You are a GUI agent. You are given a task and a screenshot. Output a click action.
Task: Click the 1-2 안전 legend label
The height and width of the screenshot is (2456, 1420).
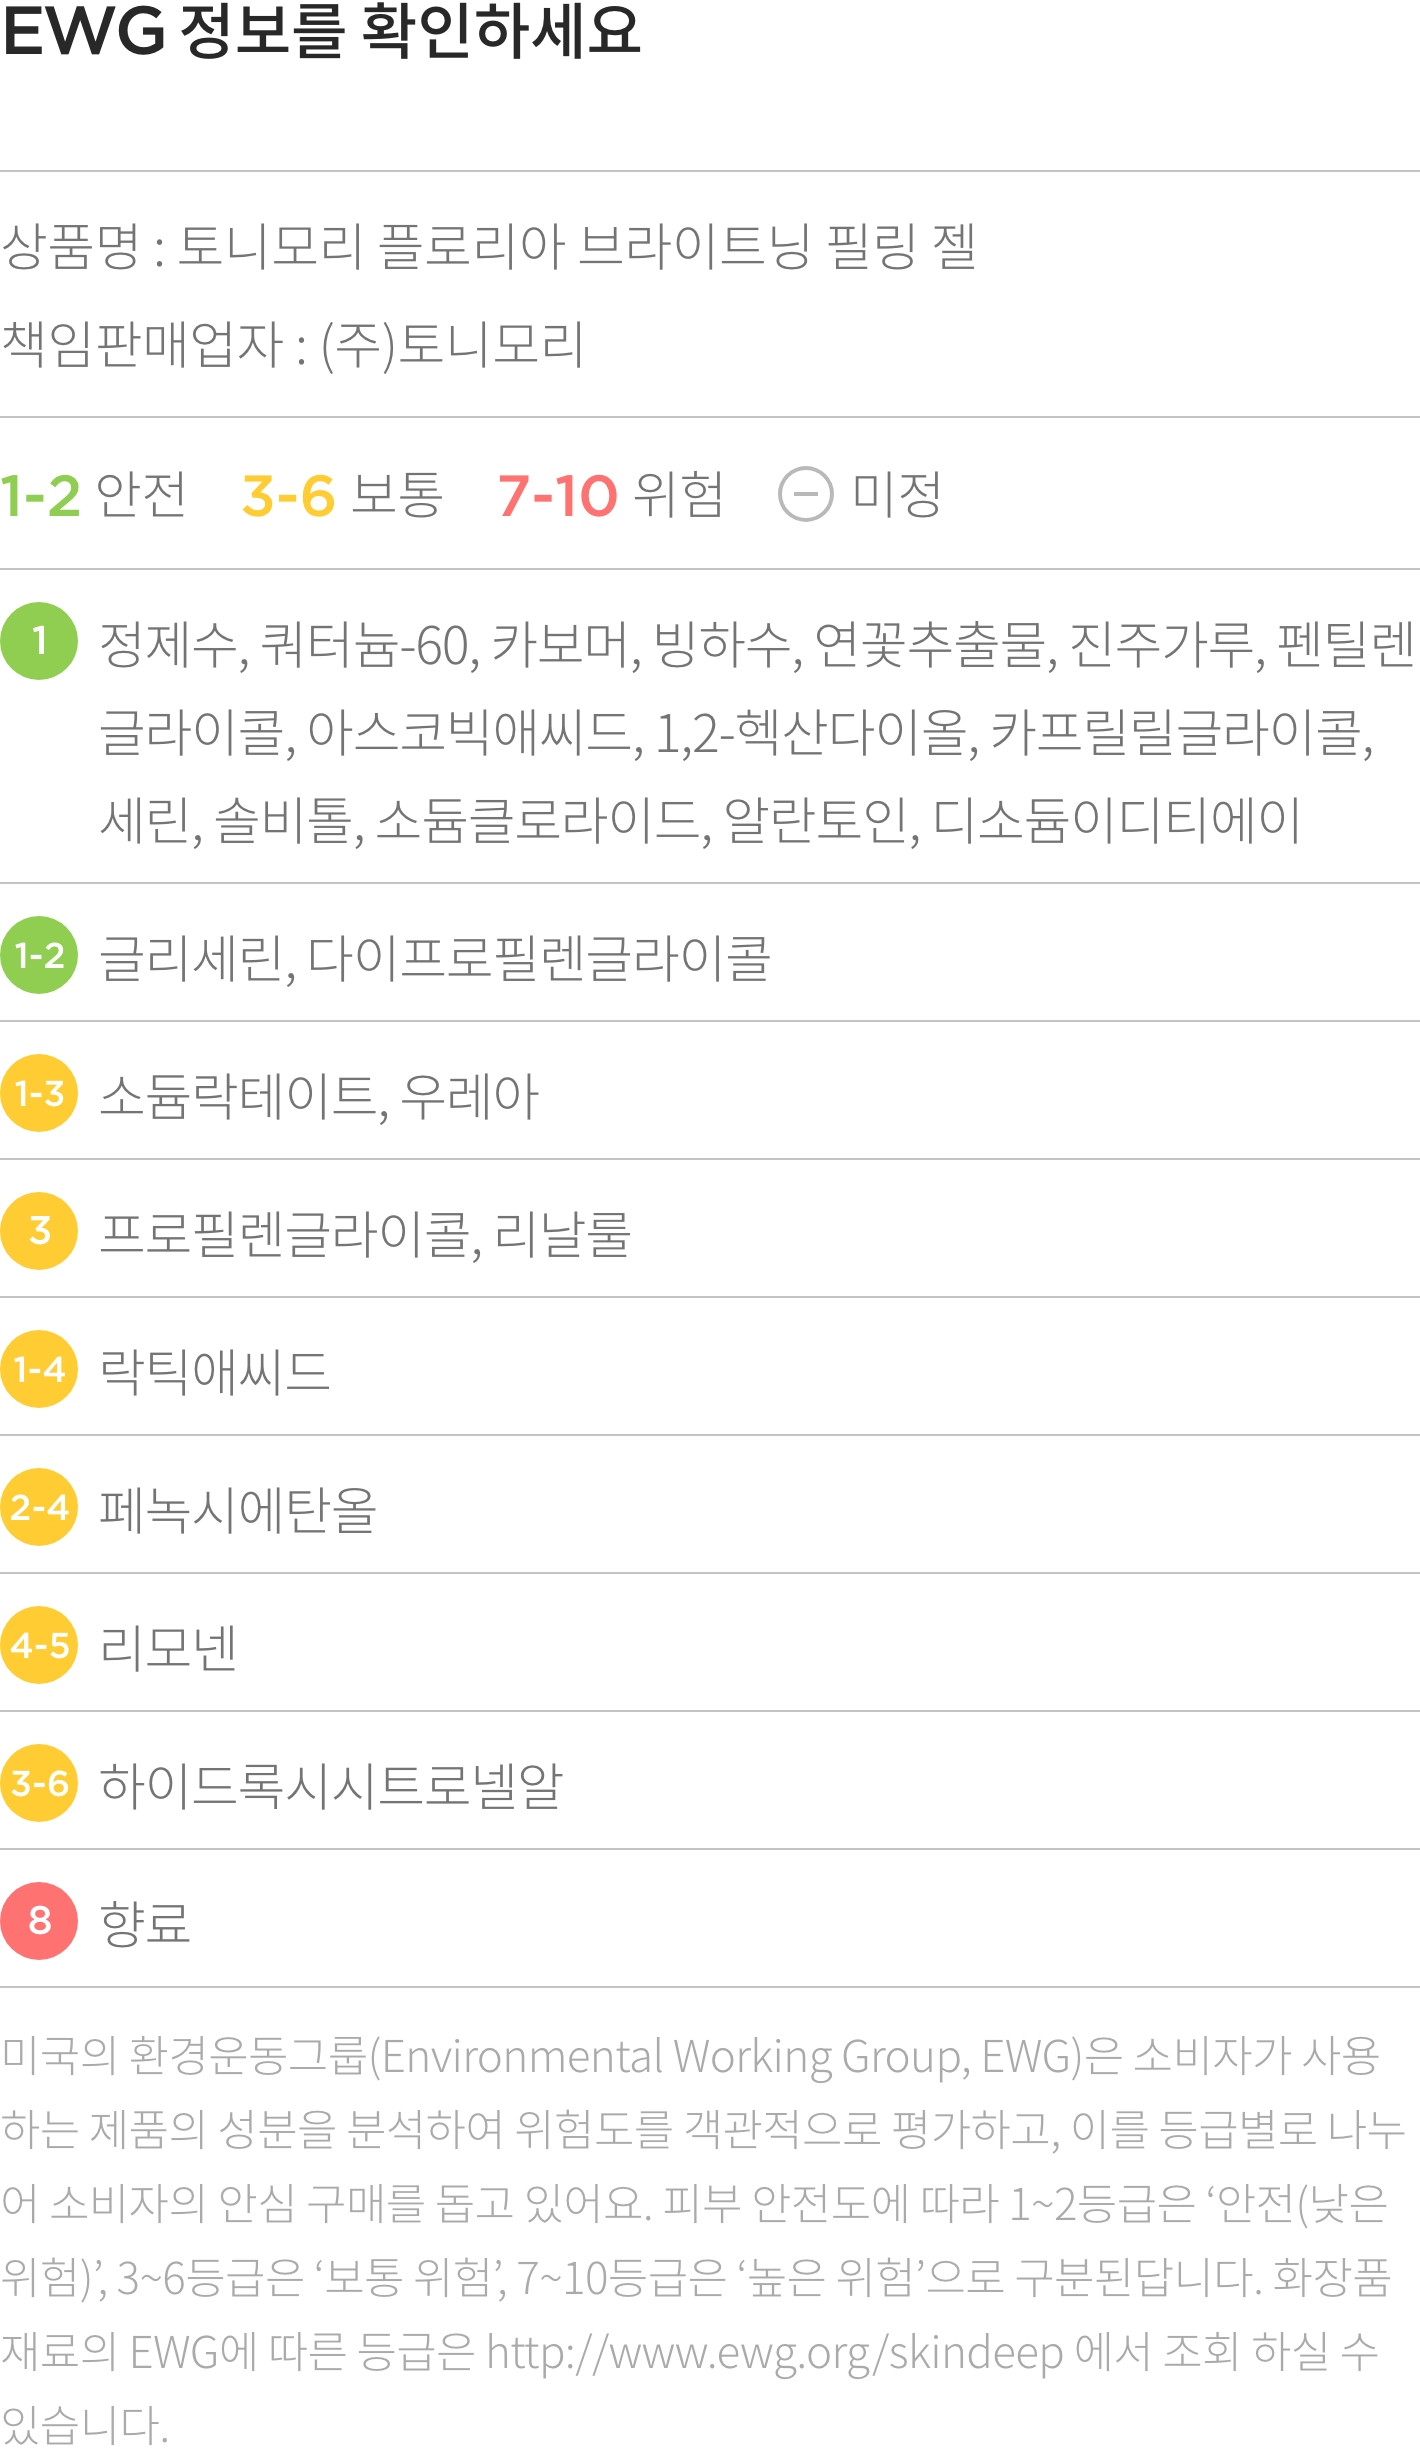[93, 495]
